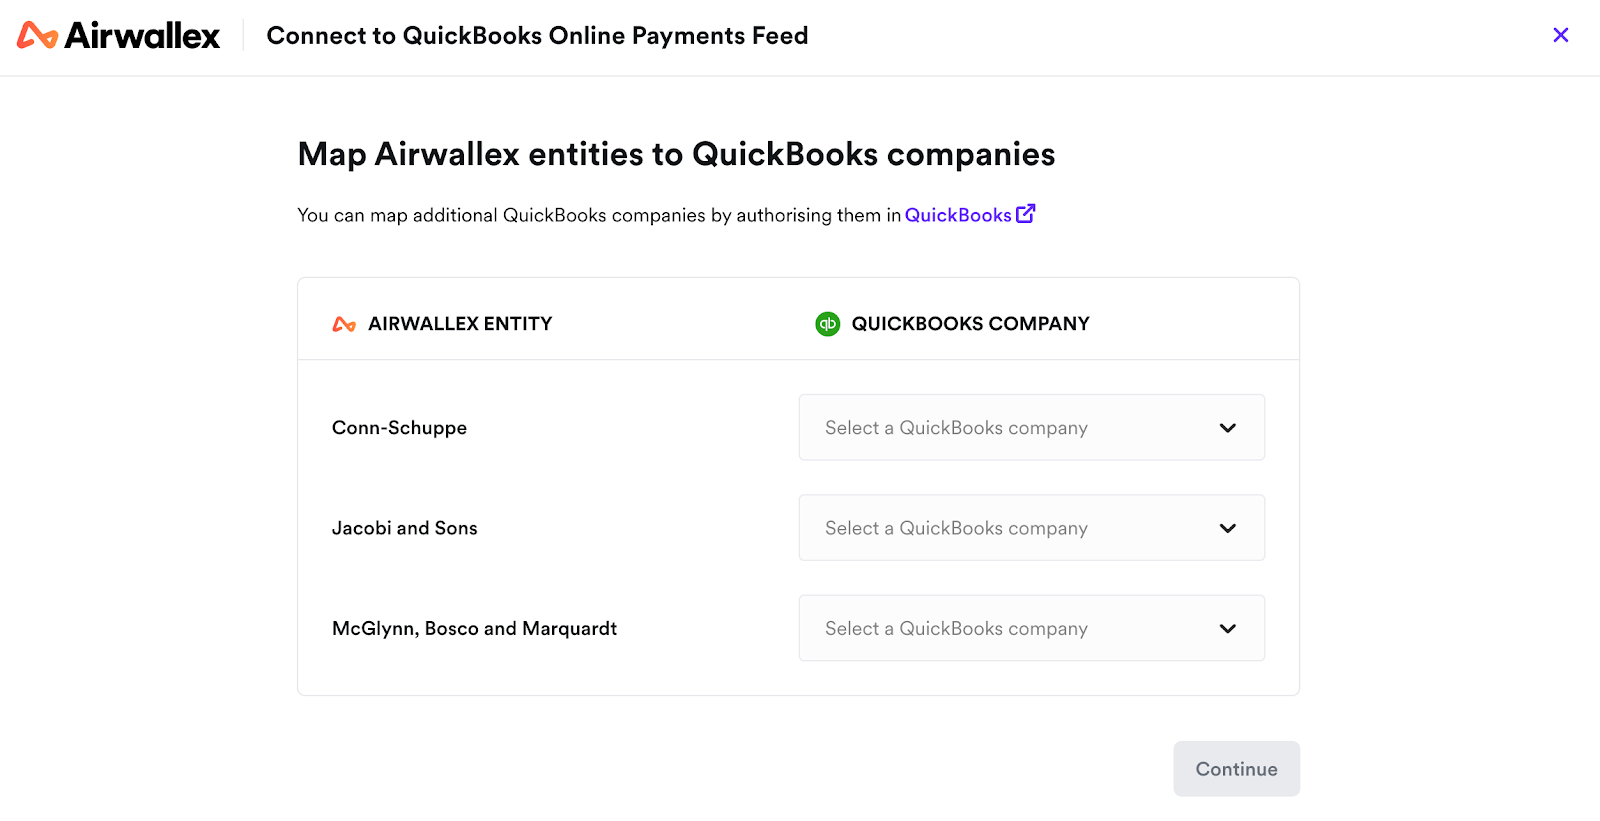Click the Jacobi and Sons entity name
This screenshot has height=821, width=1600.
404,528
